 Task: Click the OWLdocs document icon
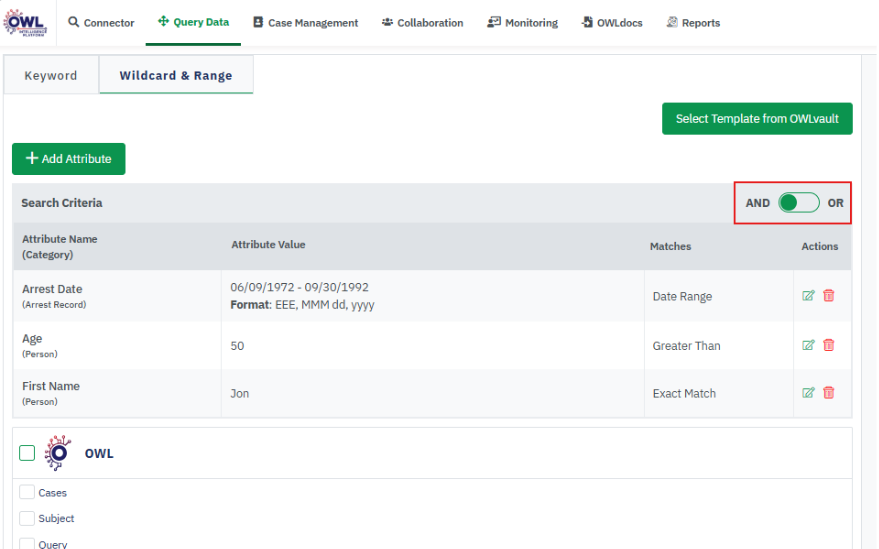point(586,22)
